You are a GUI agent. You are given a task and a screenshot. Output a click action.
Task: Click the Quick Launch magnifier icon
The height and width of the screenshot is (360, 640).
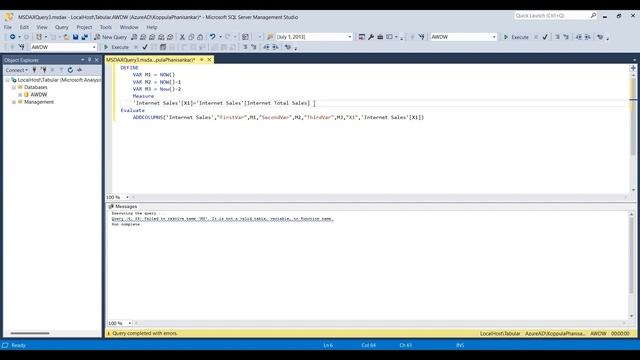pos(593,16)
